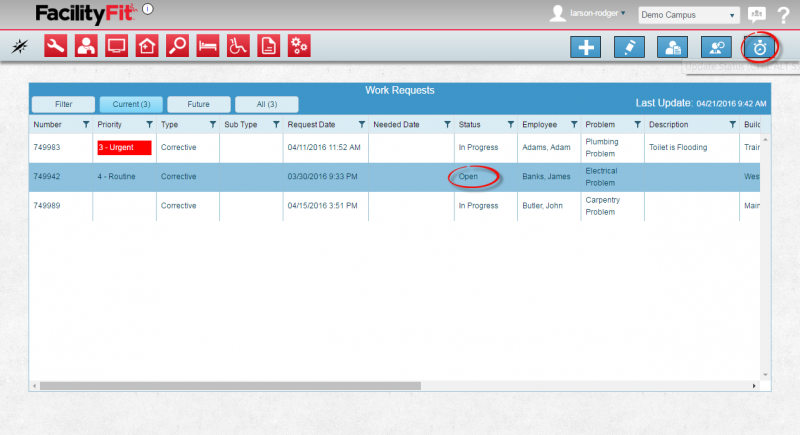Click the 04/15/2016 3:51 PM request date
800x435 pixels.
tap(322, 206)
